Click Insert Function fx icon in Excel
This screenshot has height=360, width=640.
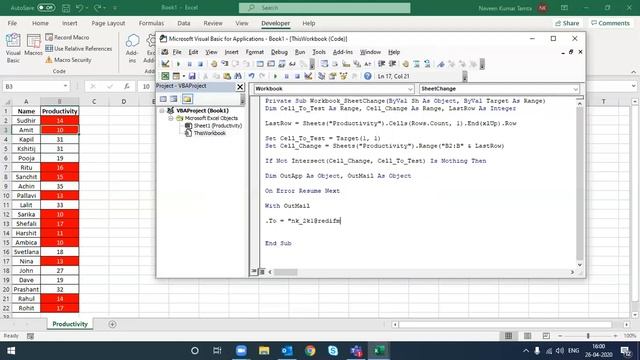pos(127,87)
